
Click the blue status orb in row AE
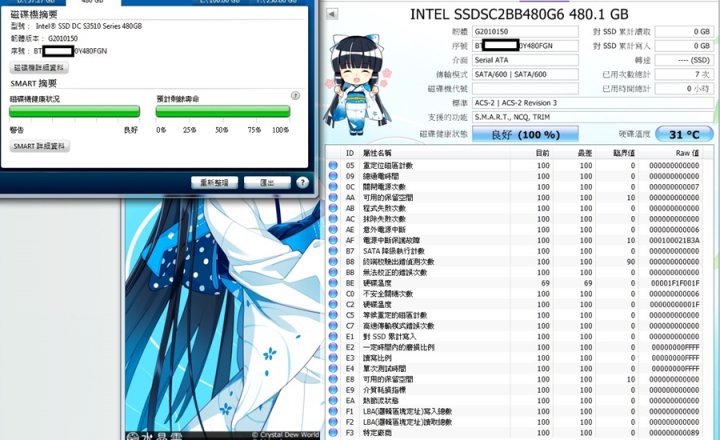coord(333,230)
